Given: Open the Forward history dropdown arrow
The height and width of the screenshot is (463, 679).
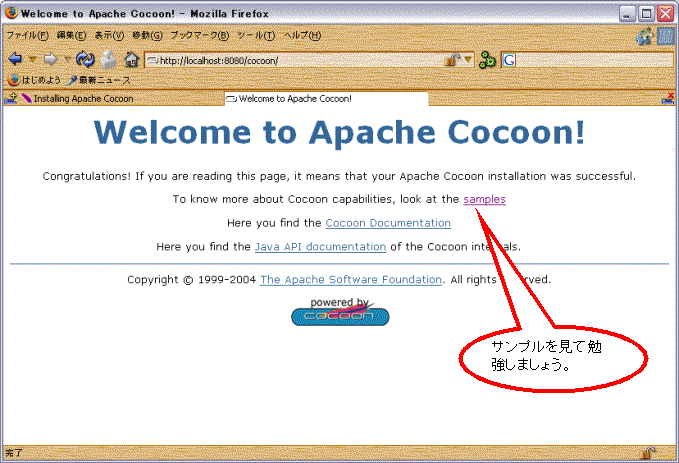Looking at the screenshot, I should pos(68,59).
